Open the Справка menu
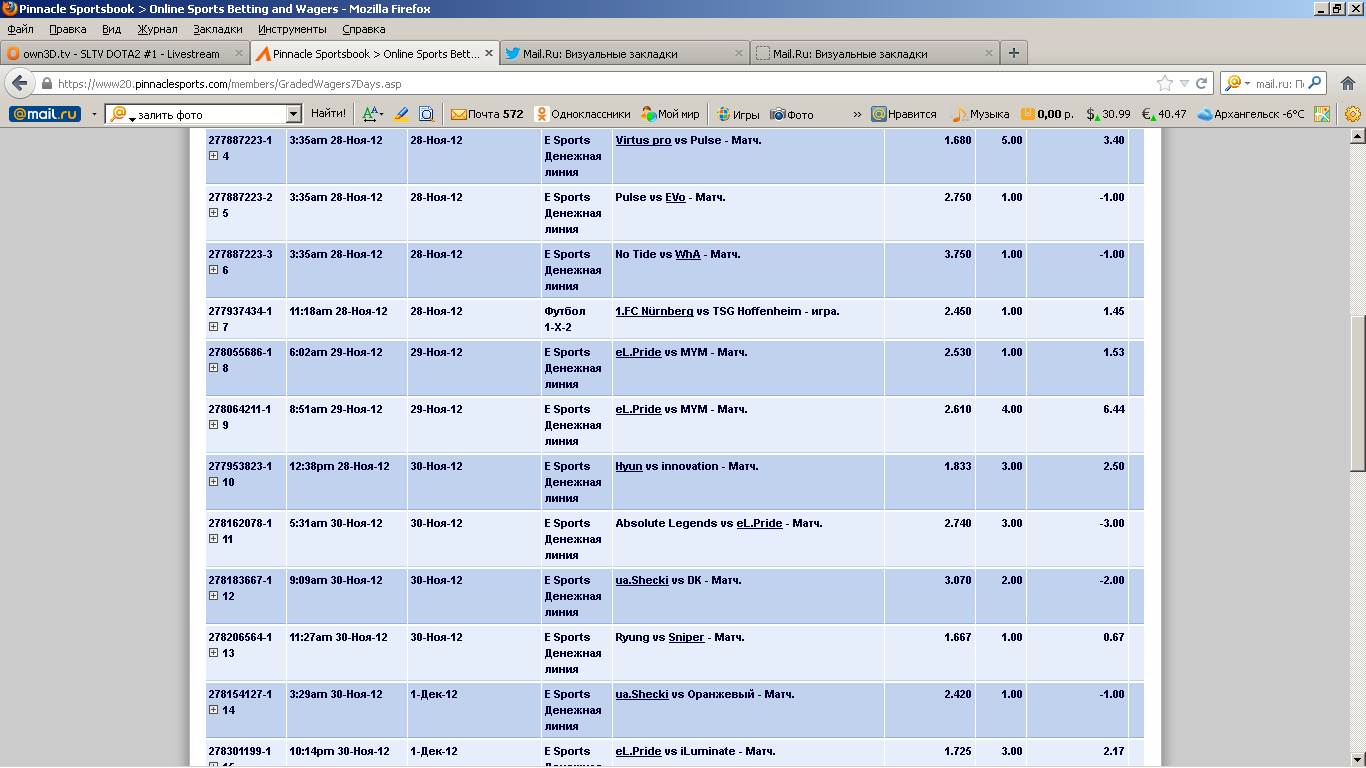 tap(364, 29)
